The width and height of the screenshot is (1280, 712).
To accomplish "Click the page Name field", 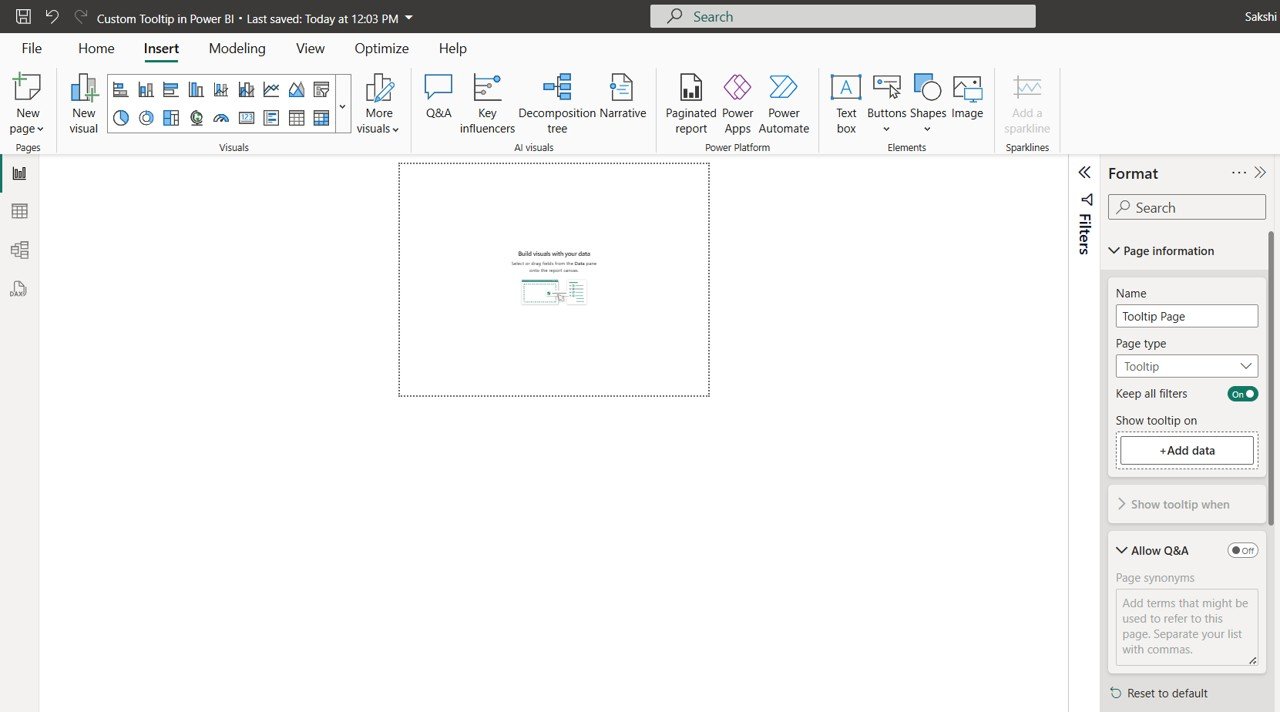I will (x=1187, y=316).
